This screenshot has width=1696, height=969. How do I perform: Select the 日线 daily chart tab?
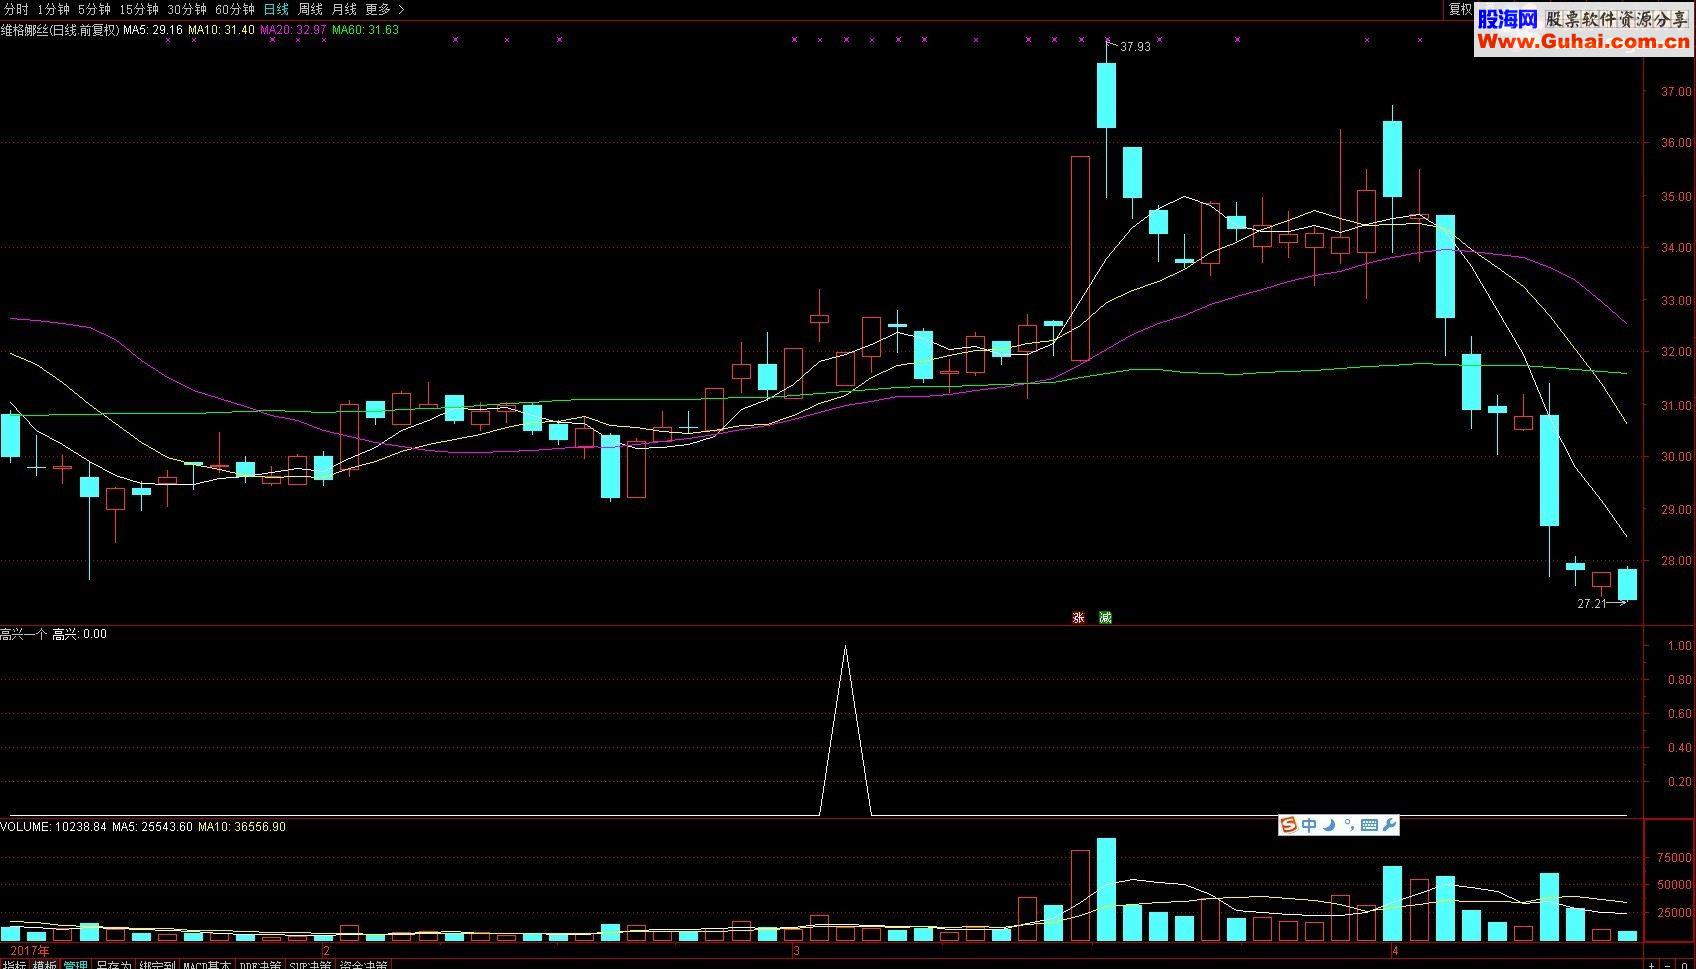[x=276, y=9]
